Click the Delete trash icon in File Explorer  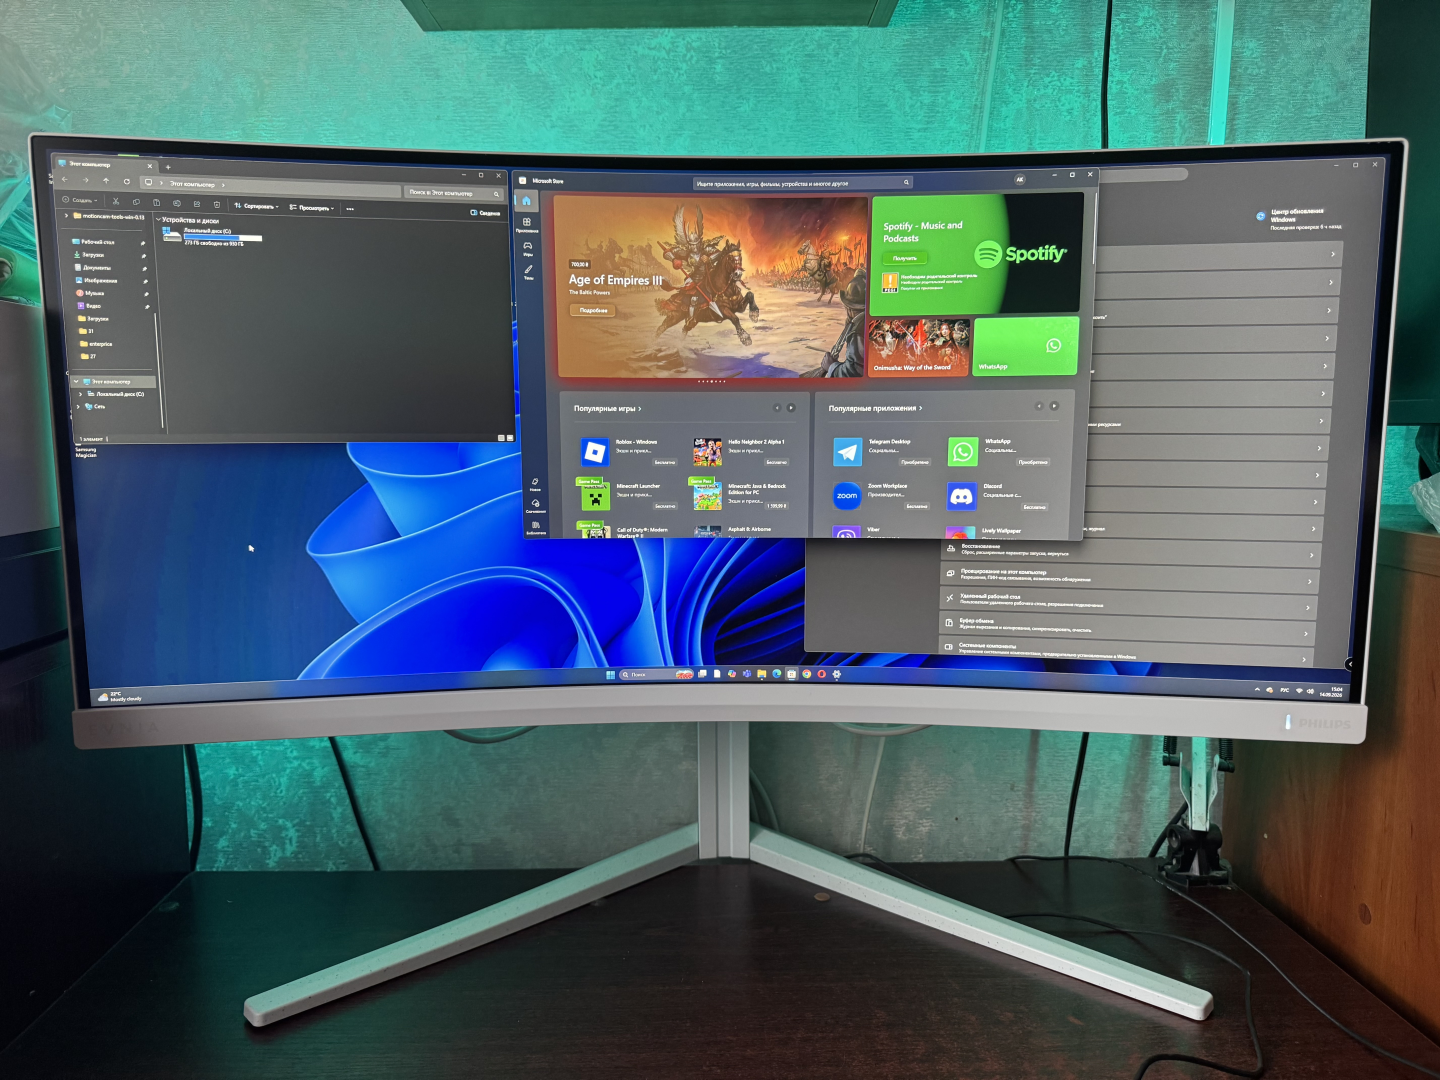pos(216,204)
